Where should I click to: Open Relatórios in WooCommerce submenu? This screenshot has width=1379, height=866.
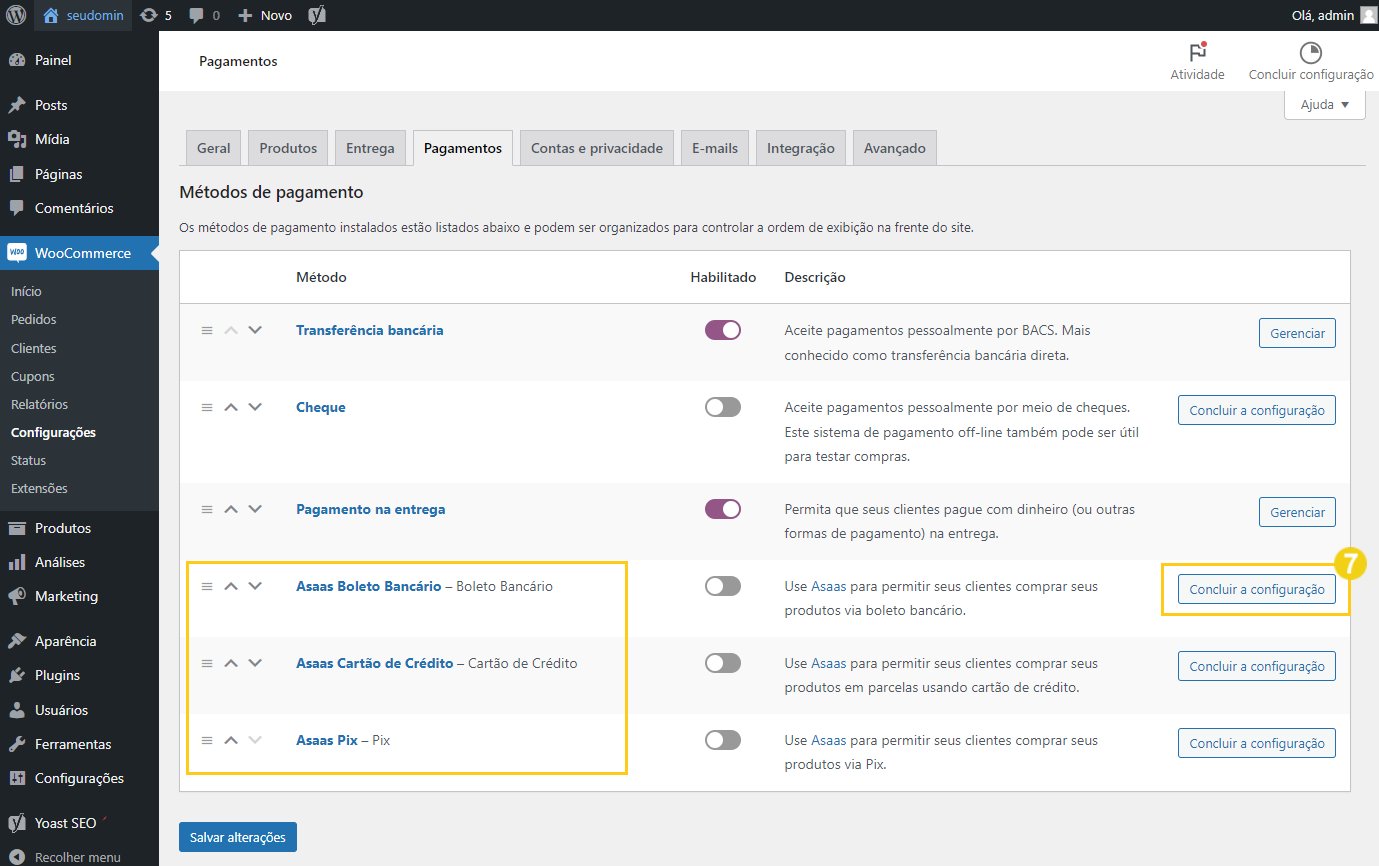(39, 404)
